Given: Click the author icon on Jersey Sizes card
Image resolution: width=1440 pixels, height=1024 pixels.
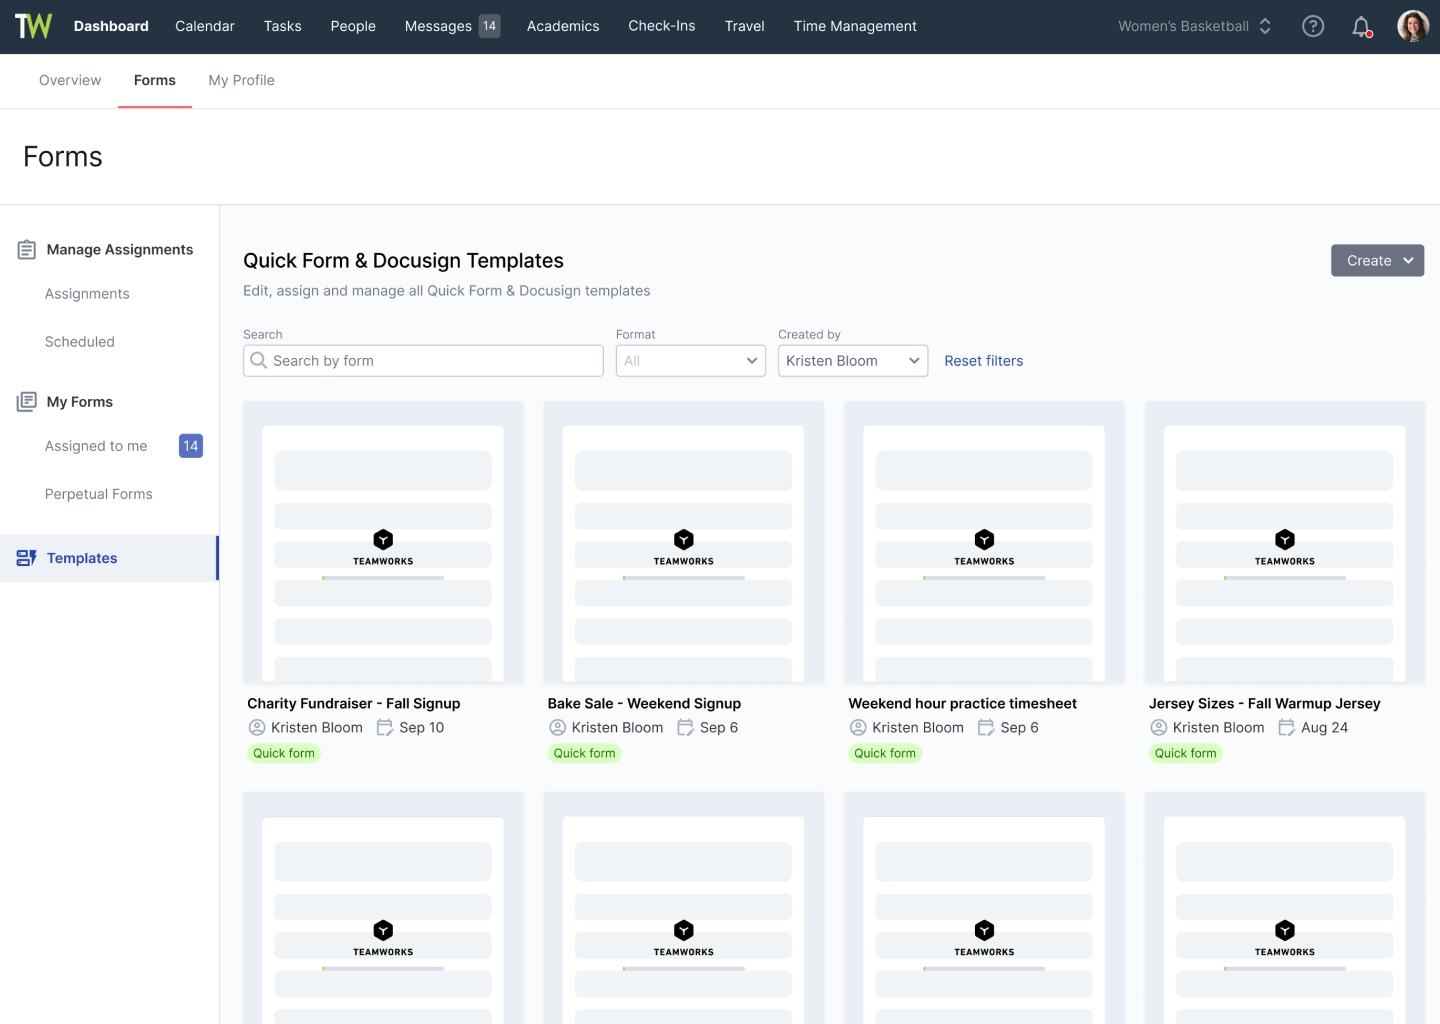Looking at the screenshot, I should pos(1159,728).
